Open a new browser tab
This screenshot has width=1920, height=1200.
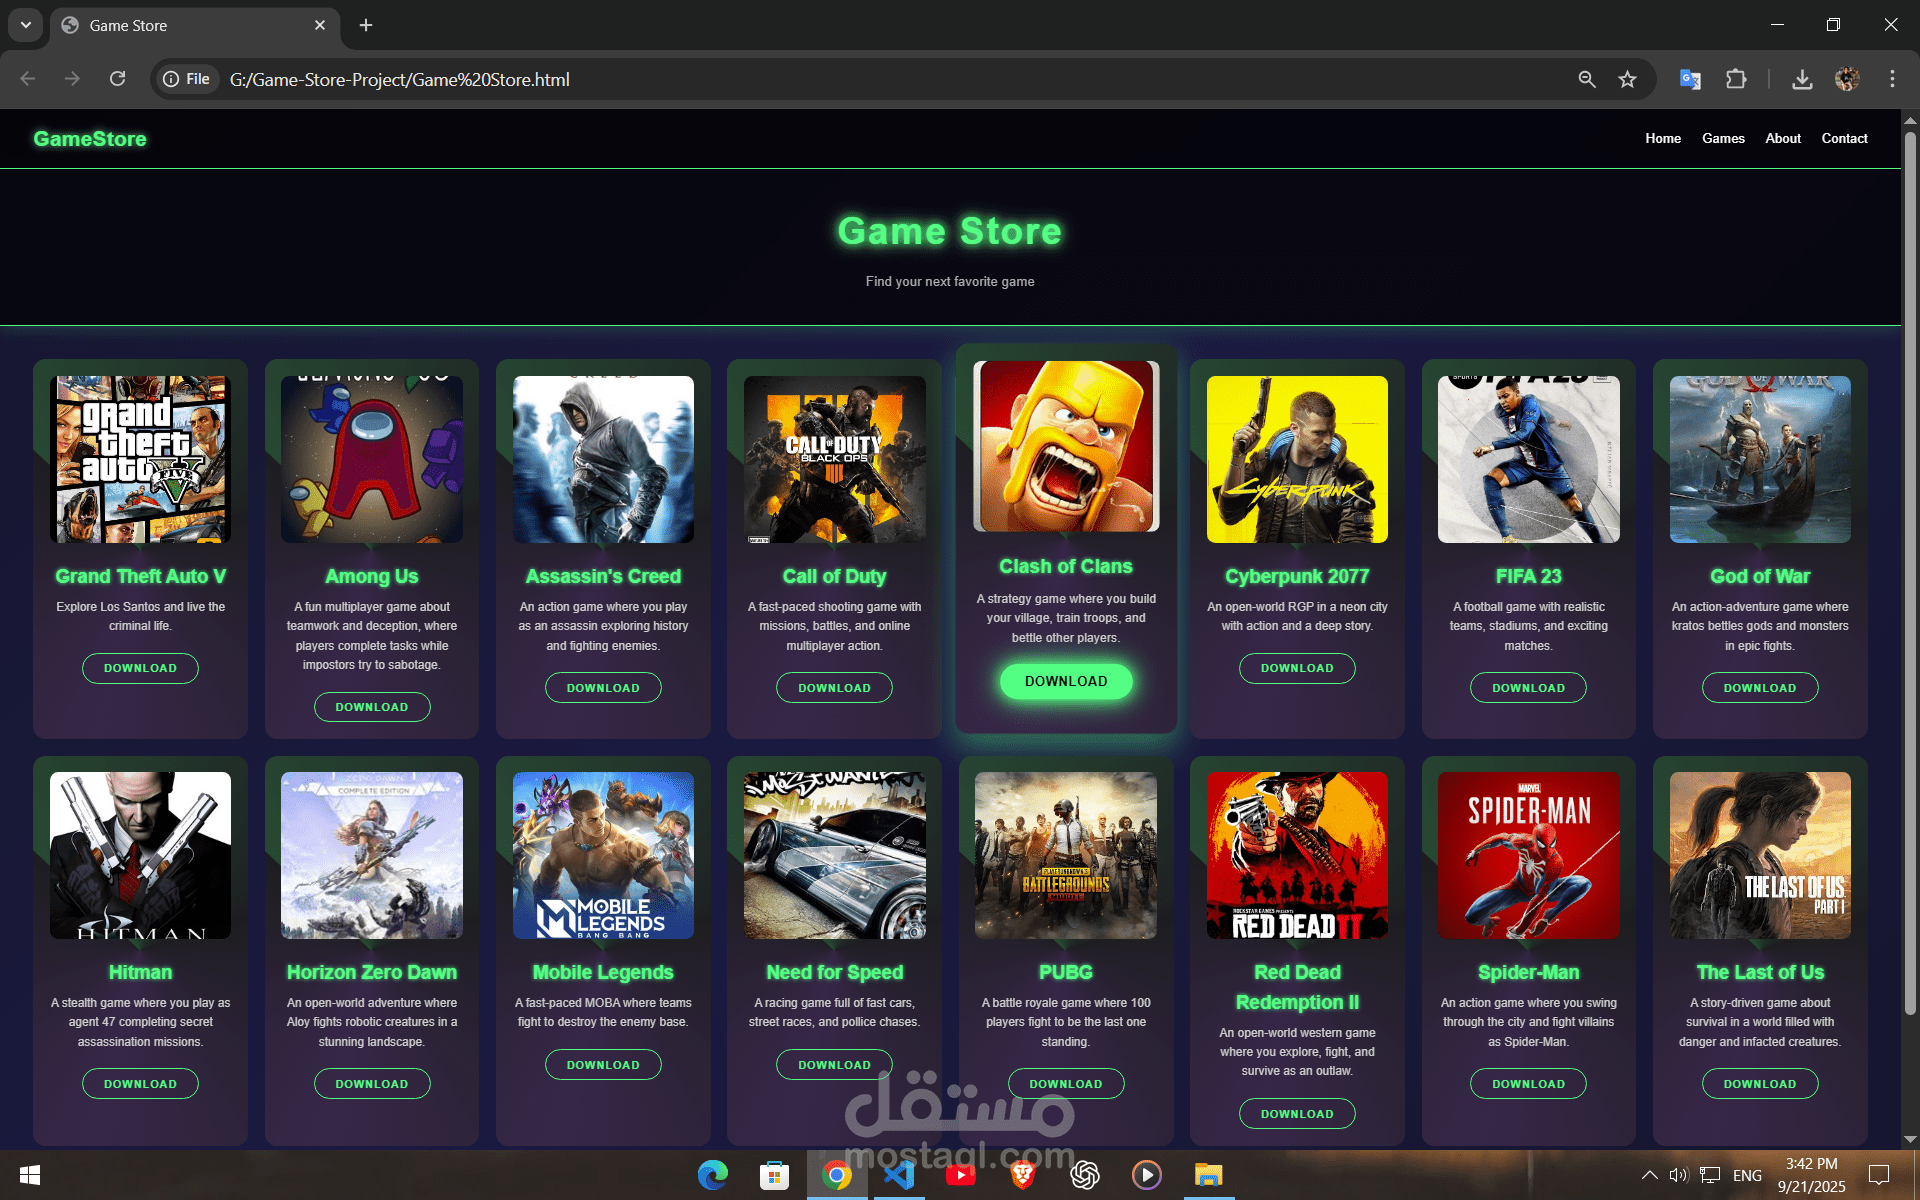pos(366,25)
